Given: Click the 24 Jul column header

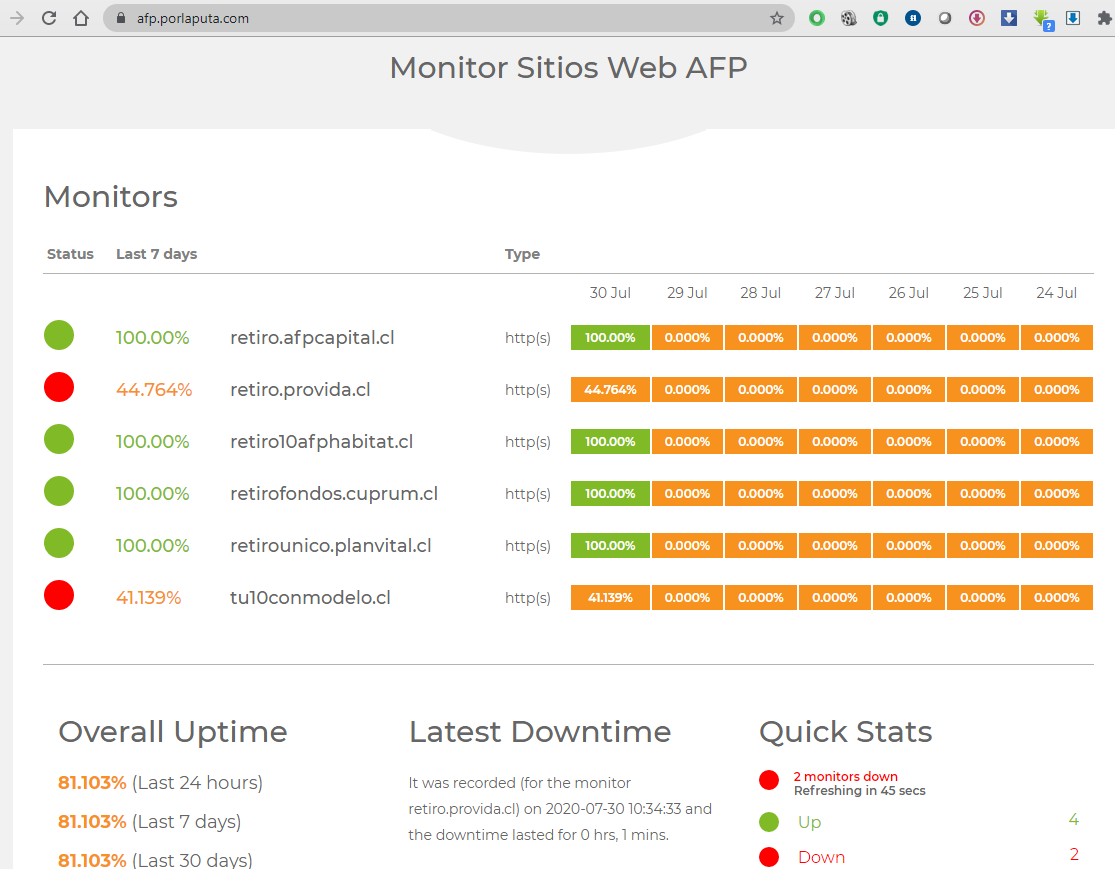Looking at the screenshot, I should (1057, 293).
